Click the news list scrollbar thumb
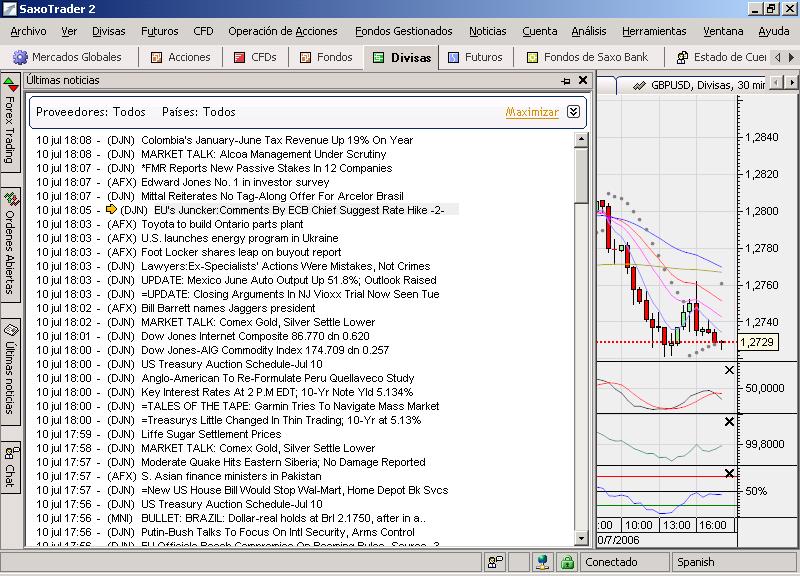The height and width of the screenshot is (576, 800). (581, 175)
